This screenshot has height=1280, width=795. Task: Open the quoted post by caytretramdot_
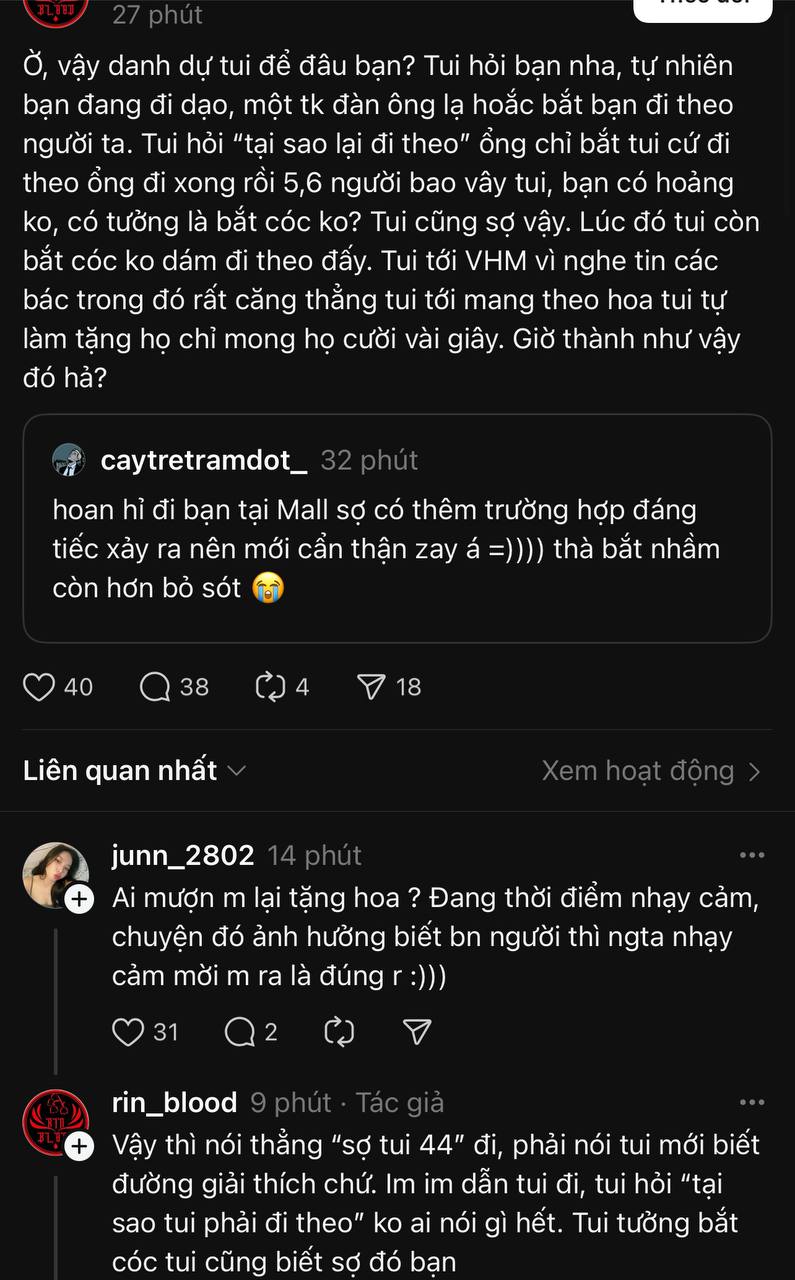(397, 540)
